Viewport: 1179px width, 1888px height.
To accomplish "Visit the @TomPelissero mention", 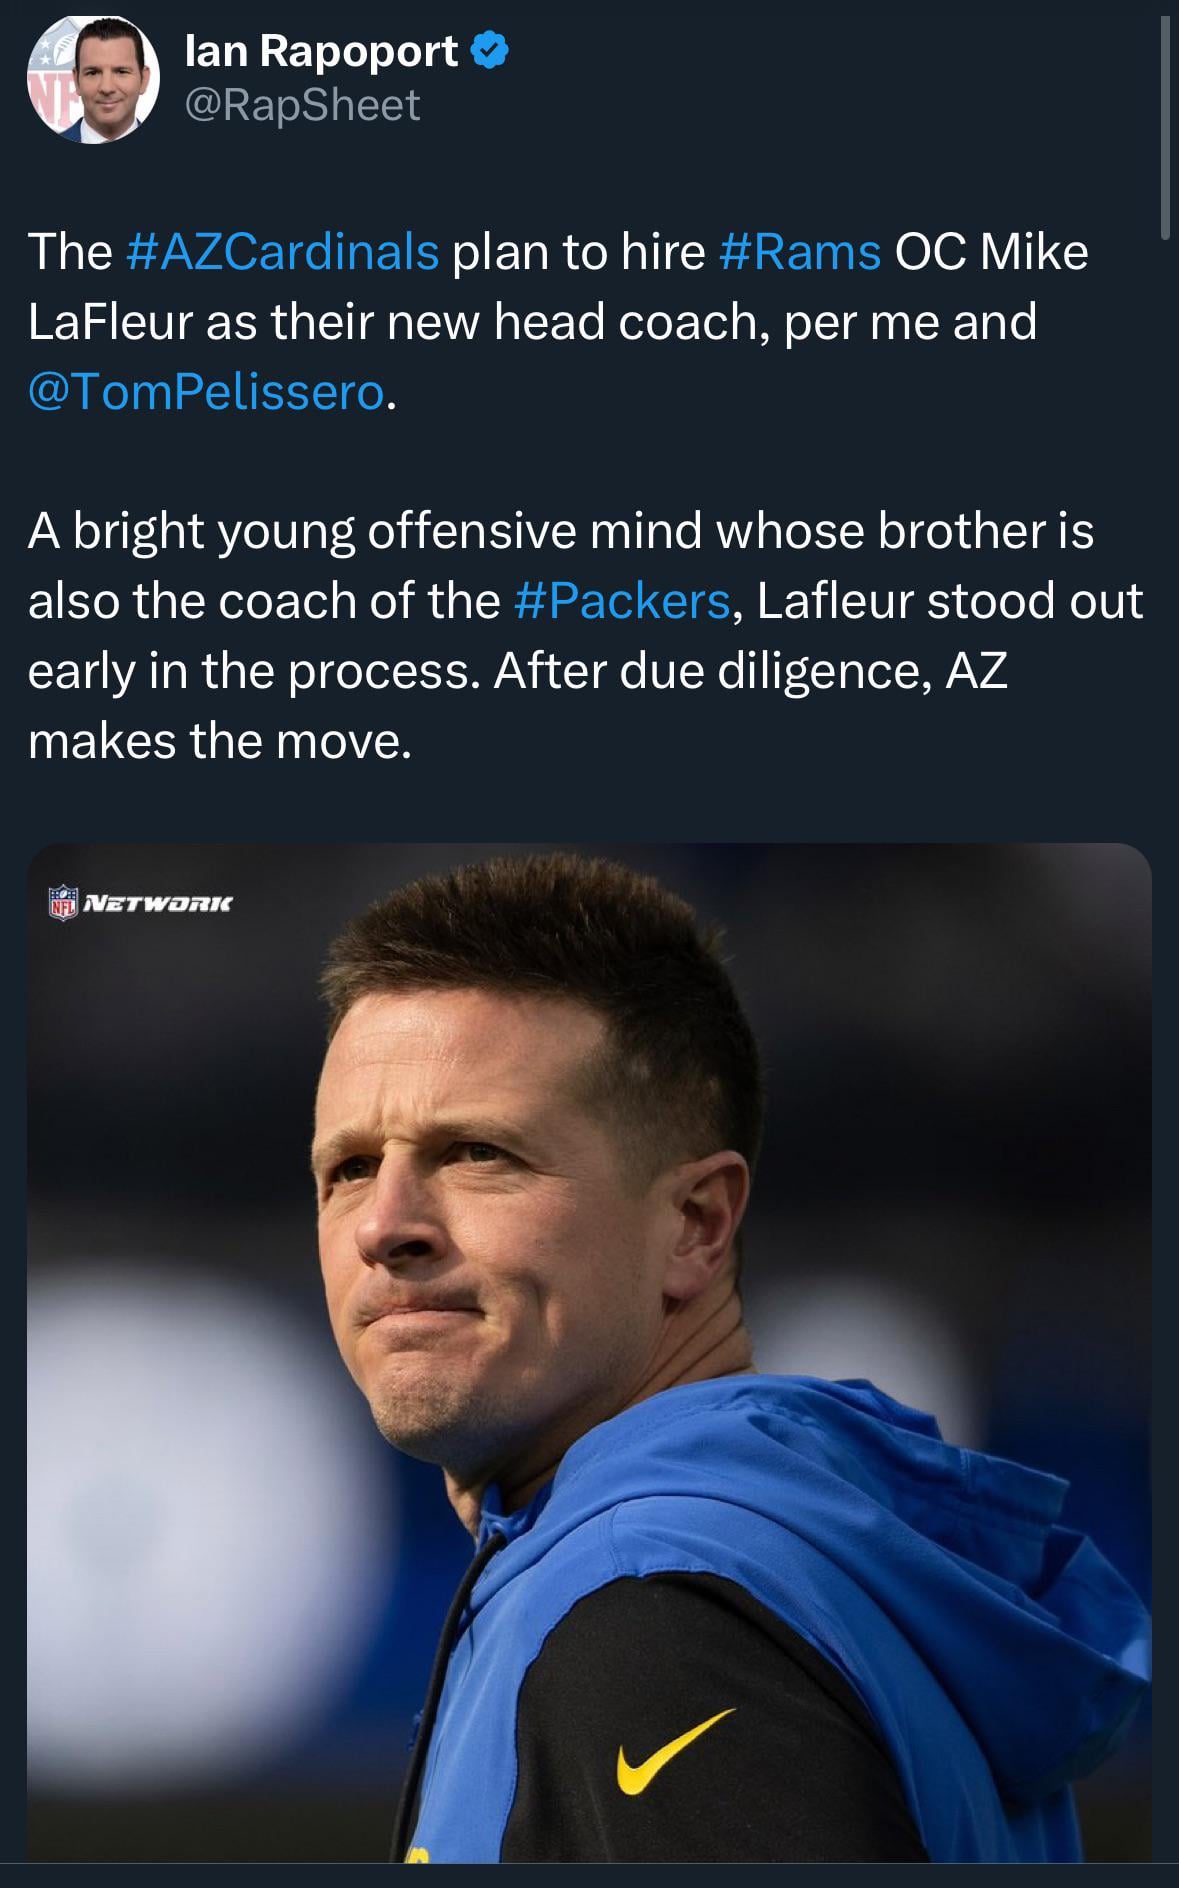I will tap(206, 391).
